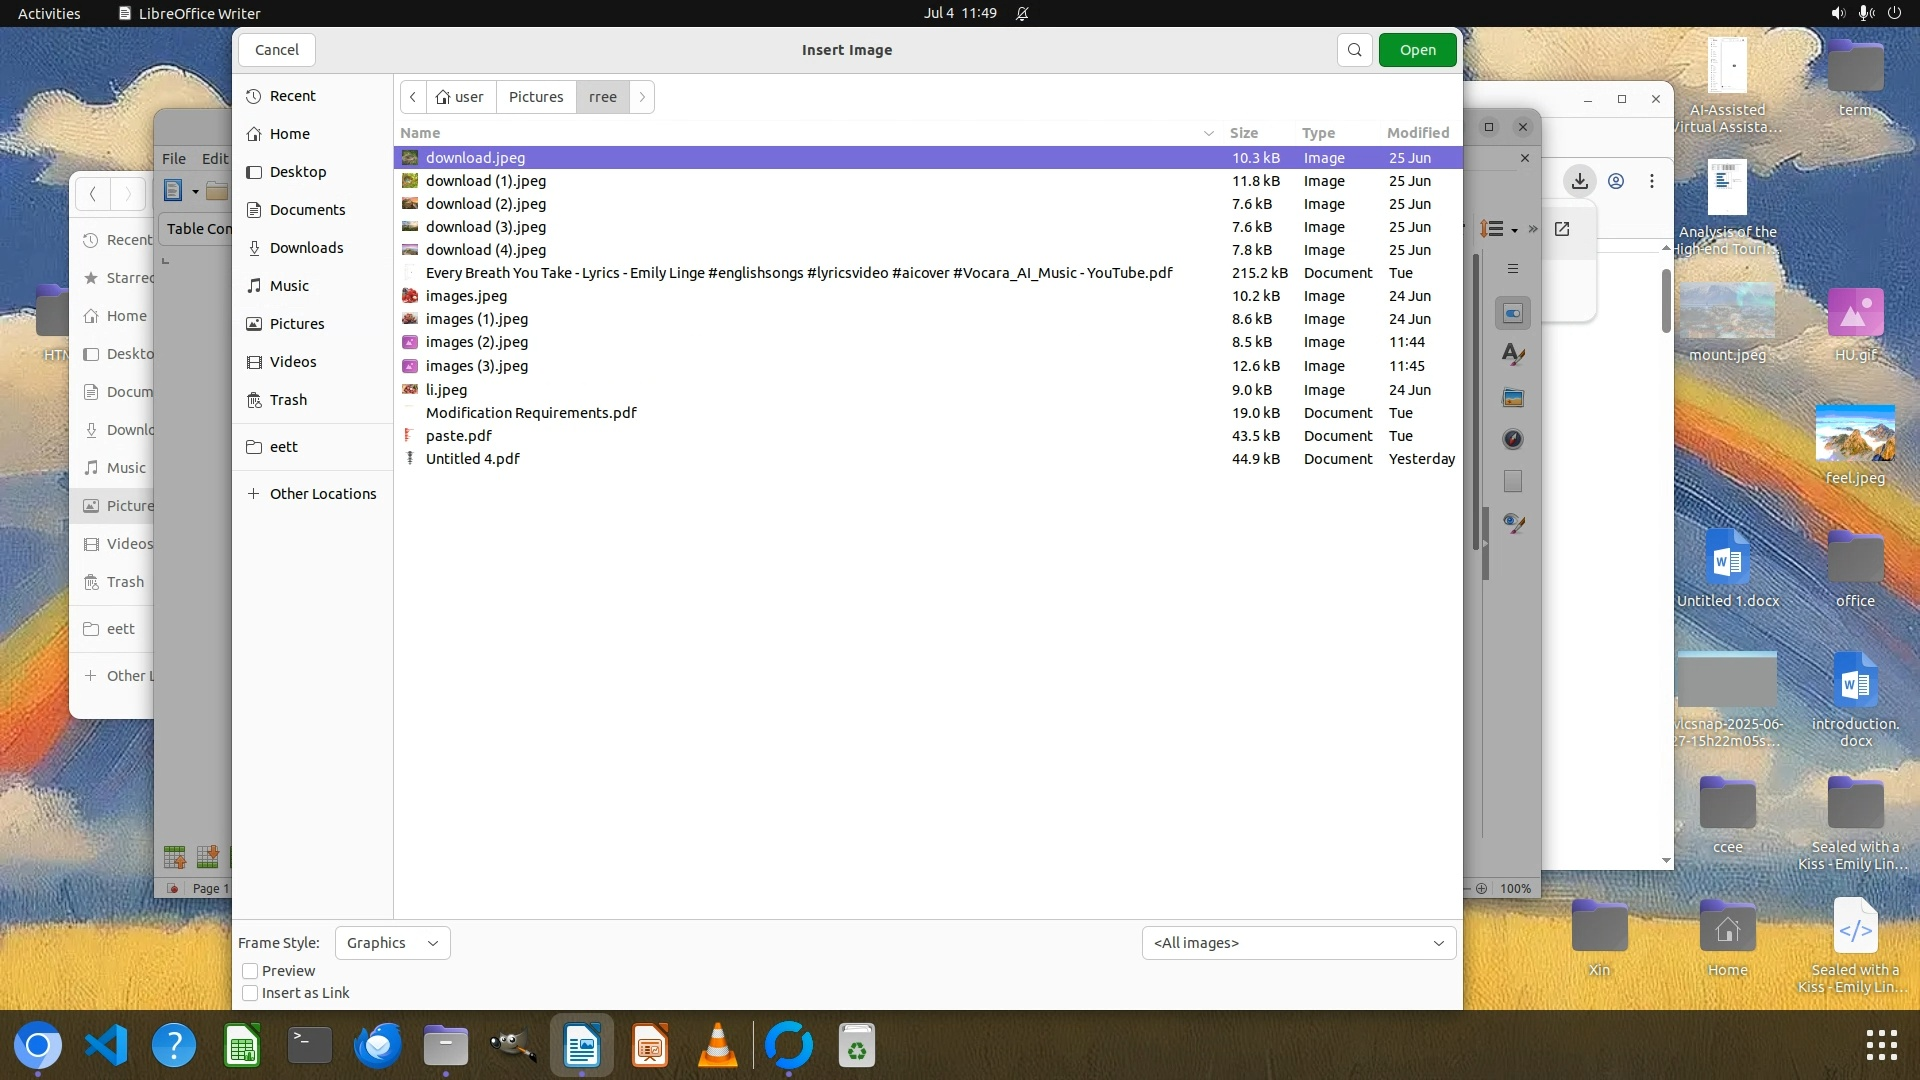Open the All images file filter dropdown
This screenshot has width=1920, height=1080.
pyautogui.click(x=1298, y=943)
